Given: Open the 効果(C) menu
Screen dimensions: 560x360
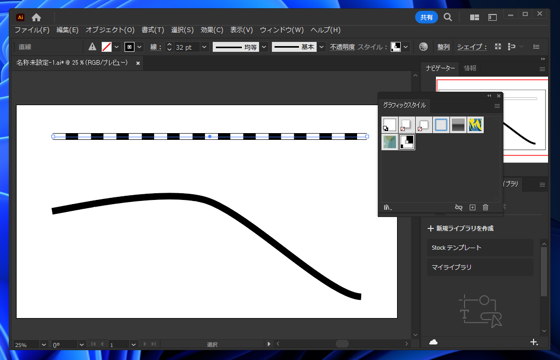Looking at the screenshot, I should [x=212, y=30].
